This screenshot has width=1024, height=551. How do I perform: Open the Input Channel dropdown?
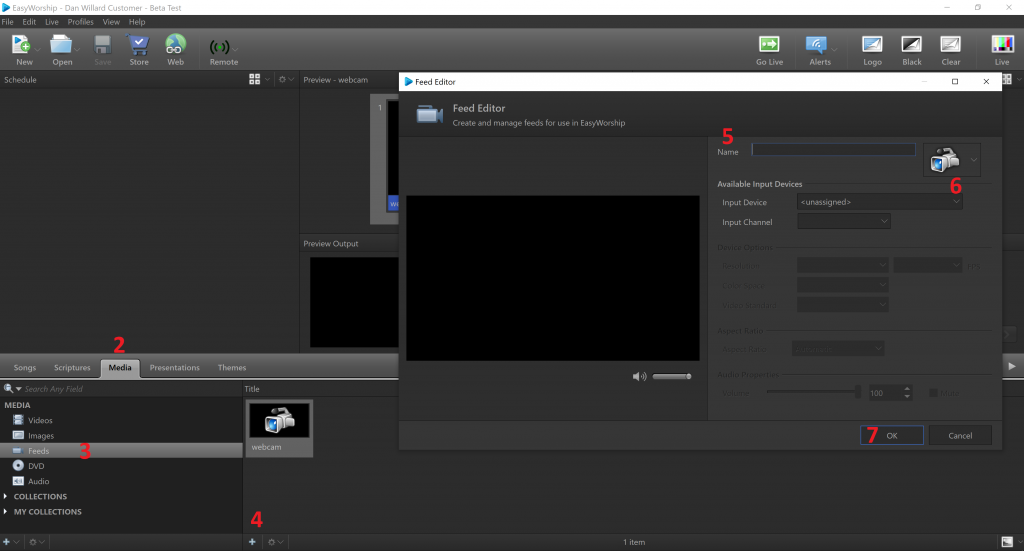pos(844,221)
